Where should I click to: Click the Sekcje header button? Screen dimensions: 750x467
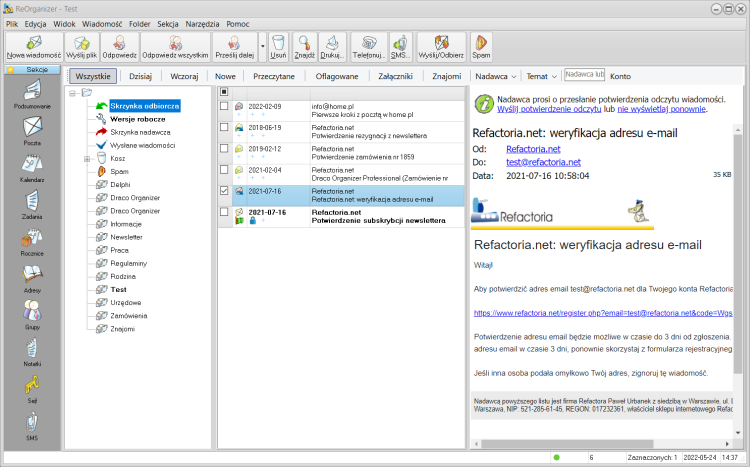click(32, 69)
